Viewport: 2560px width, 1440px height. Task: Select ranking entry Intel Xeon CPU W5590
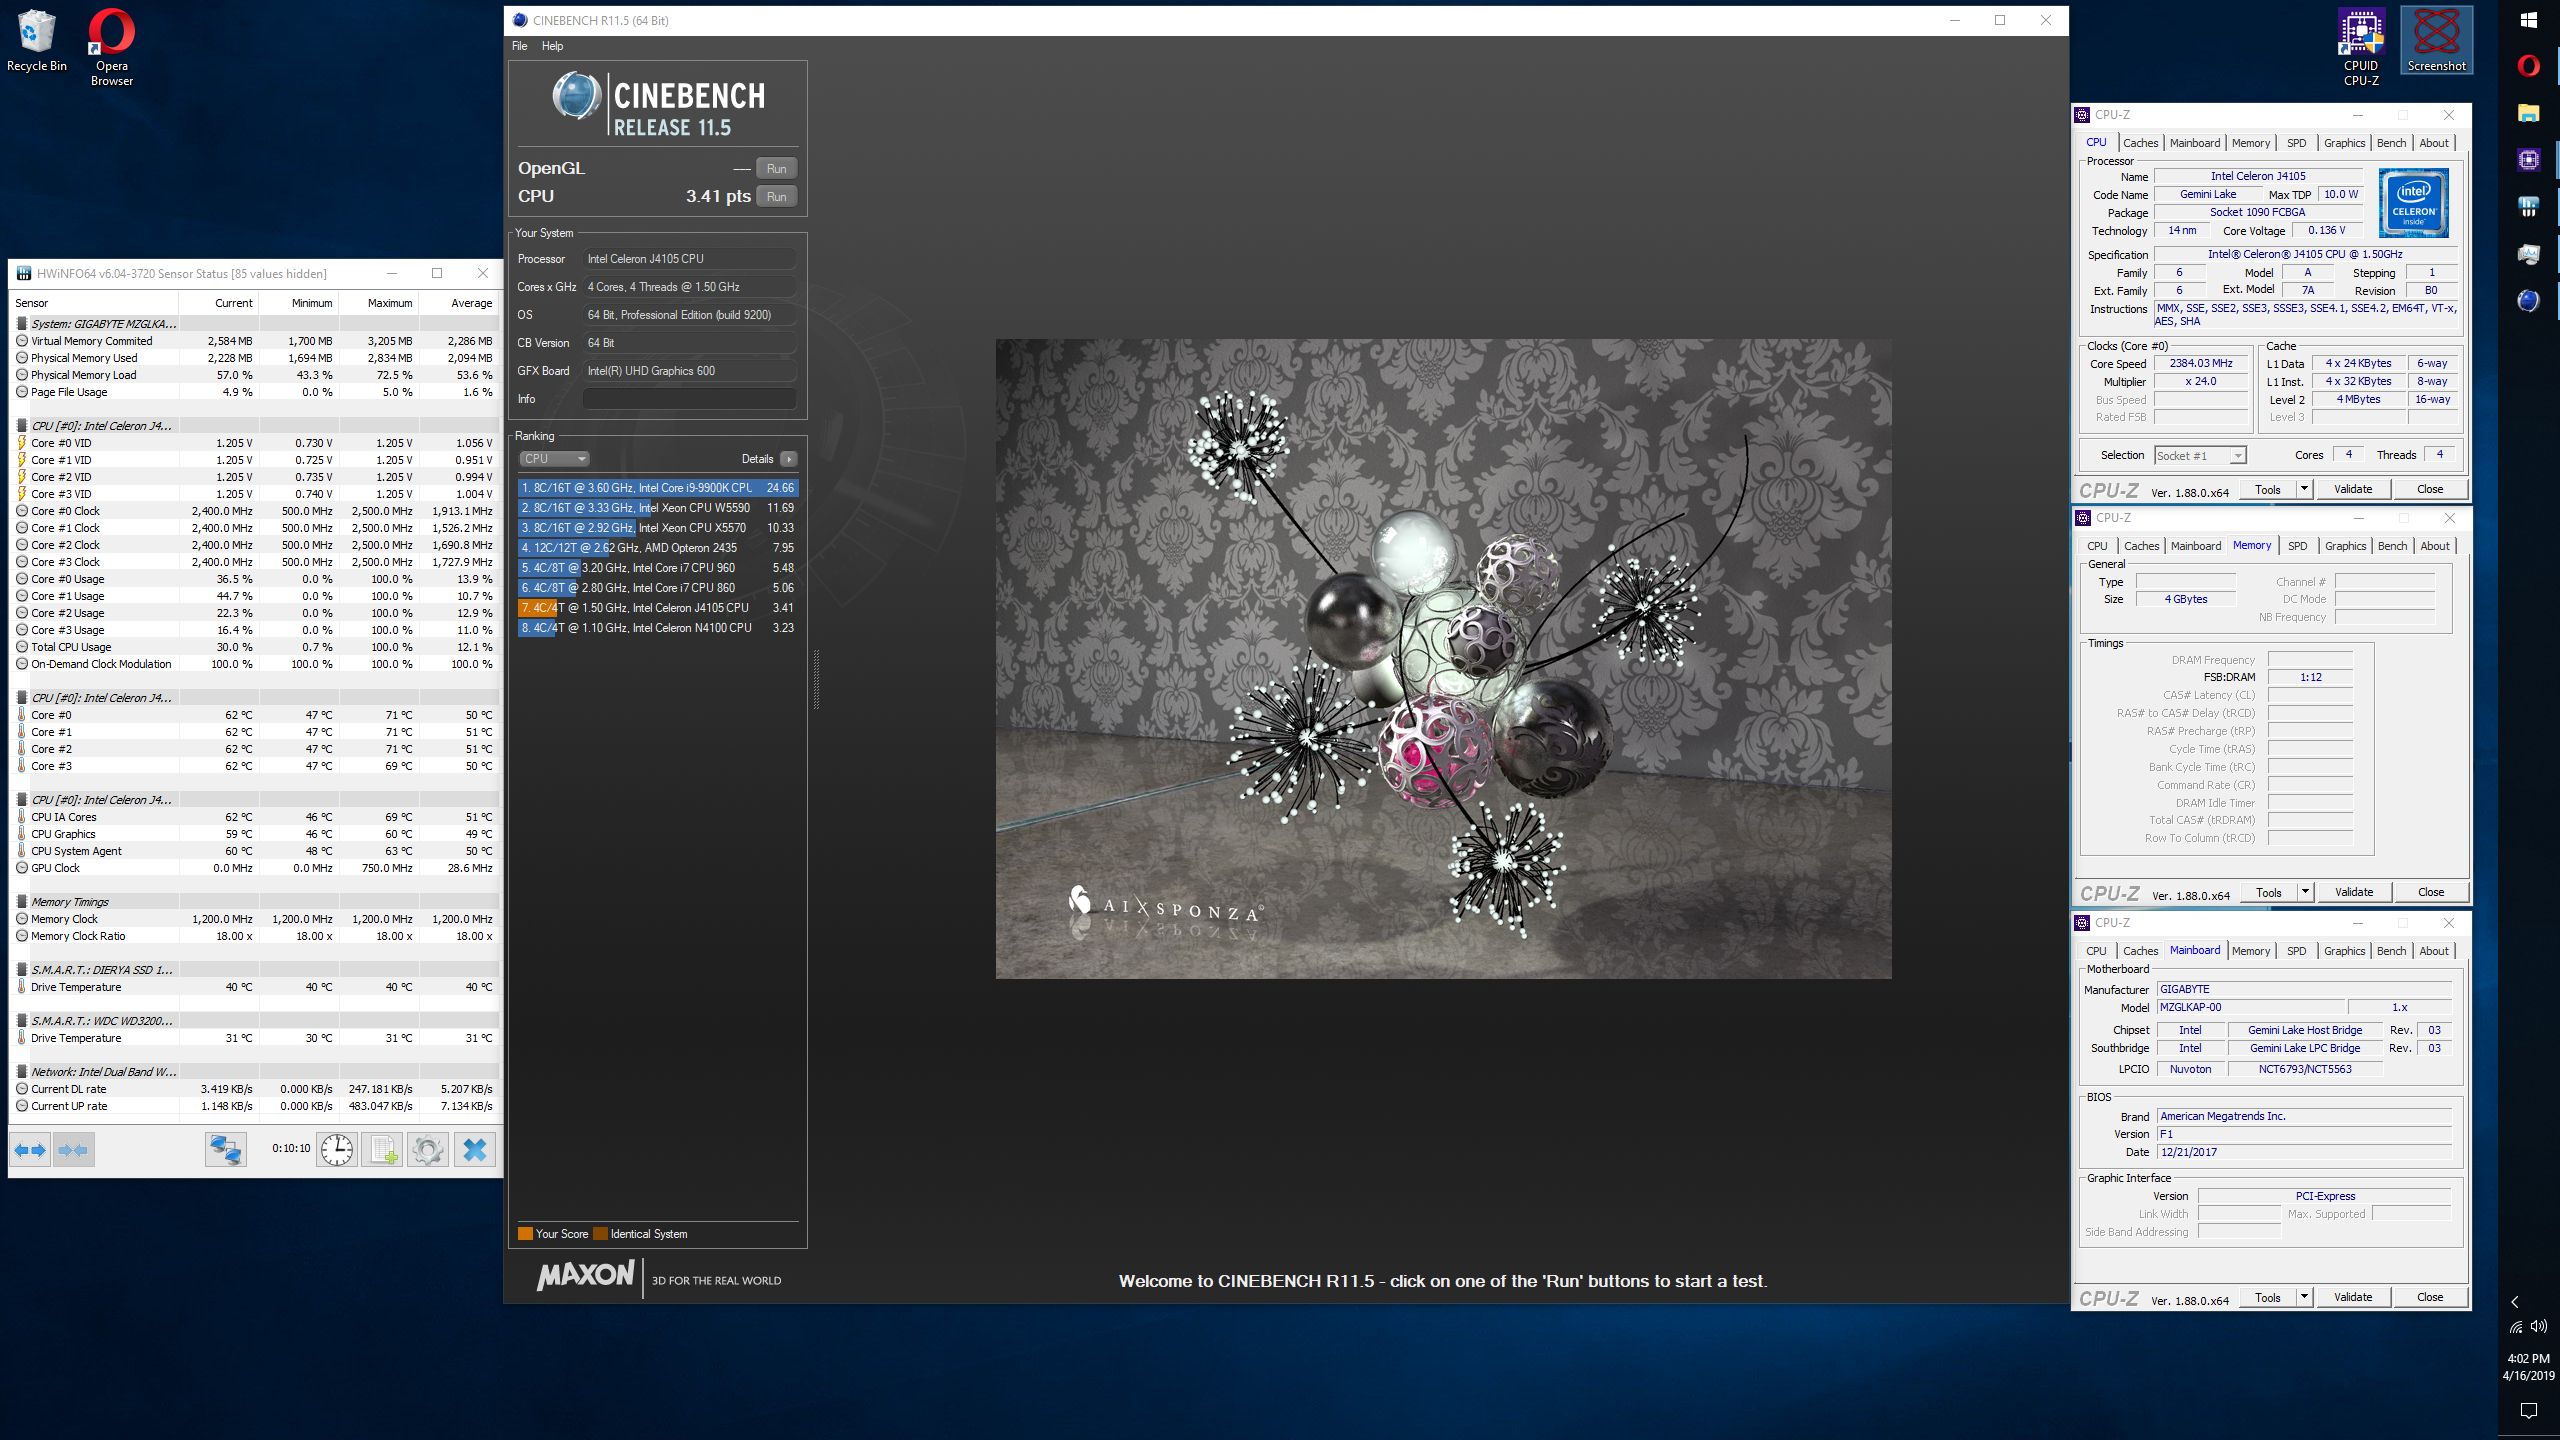coord(658,508)
